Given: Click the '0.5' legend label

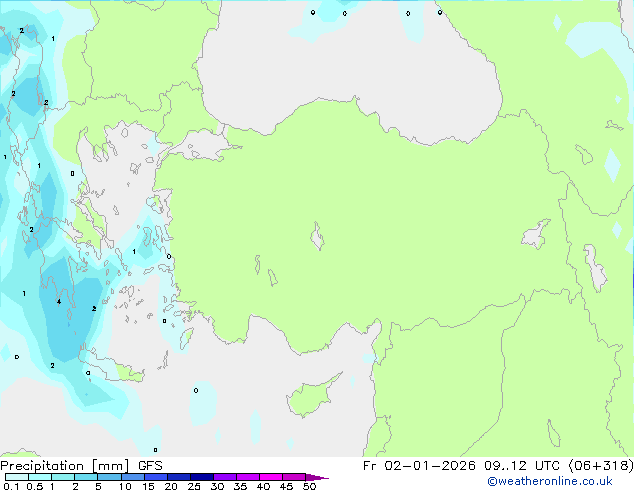Looking at the screenshot, I should pyautogui.click(x=35, y=486).
